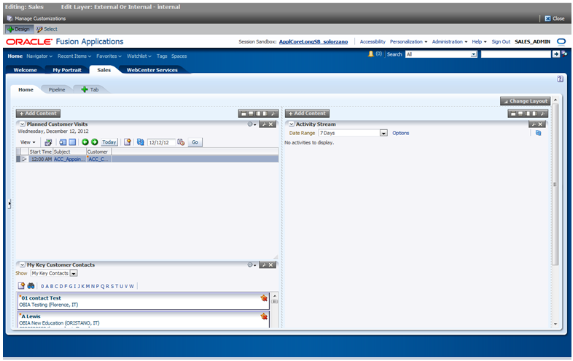Screen dimensions: 573x361
Task: Open the Recent Items menu
Action: click(x=74, y=56)
